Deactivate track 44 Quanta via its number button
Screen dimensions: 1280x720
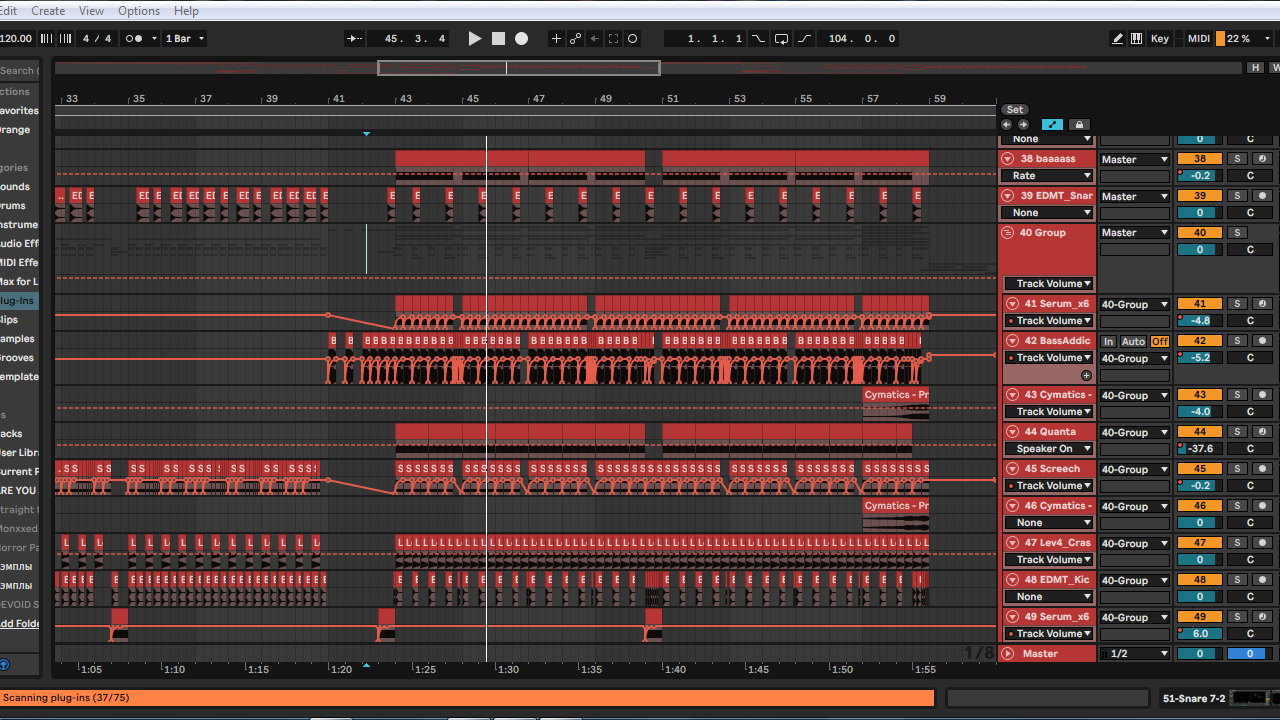[1200, 432]
